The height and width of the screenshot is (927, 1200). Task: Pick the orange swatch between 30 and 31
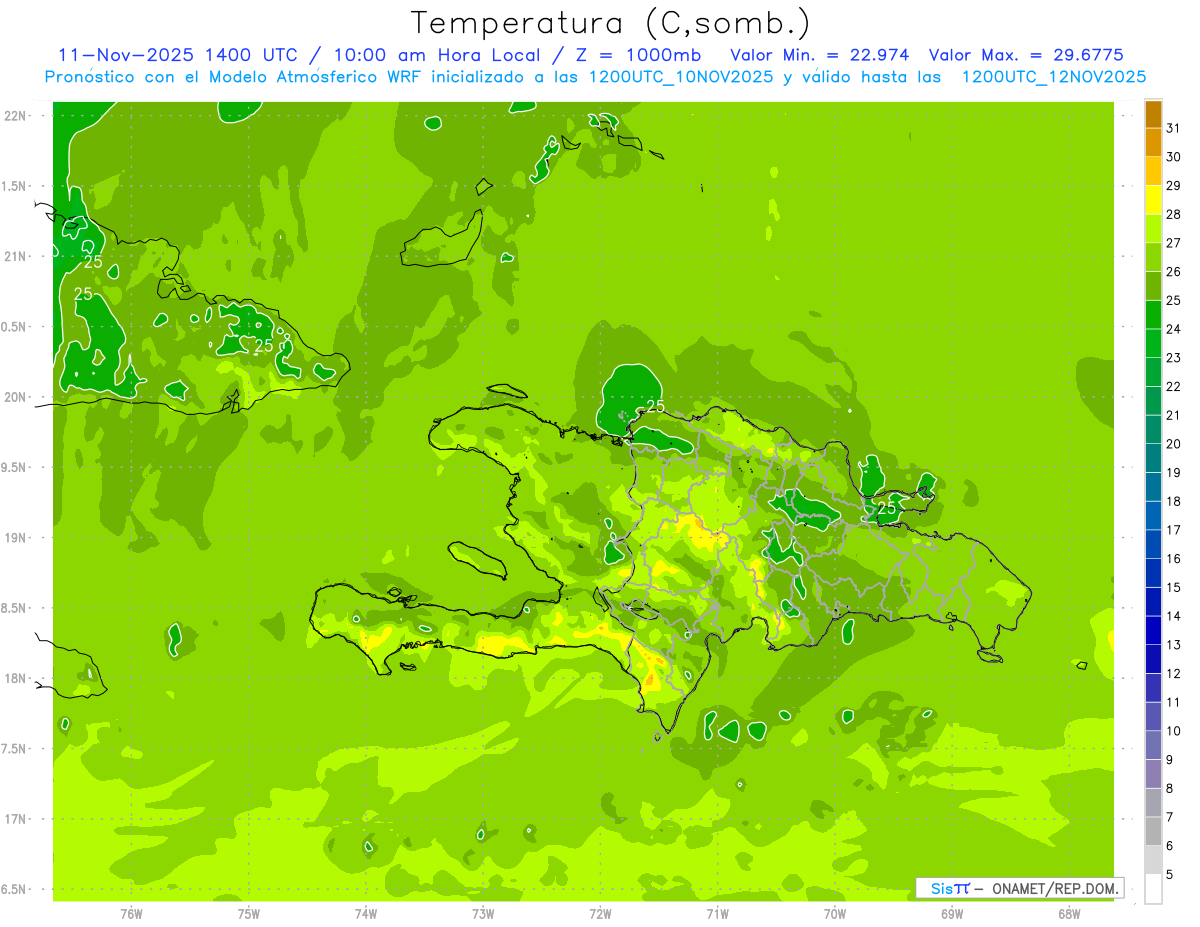point(1153,143)
